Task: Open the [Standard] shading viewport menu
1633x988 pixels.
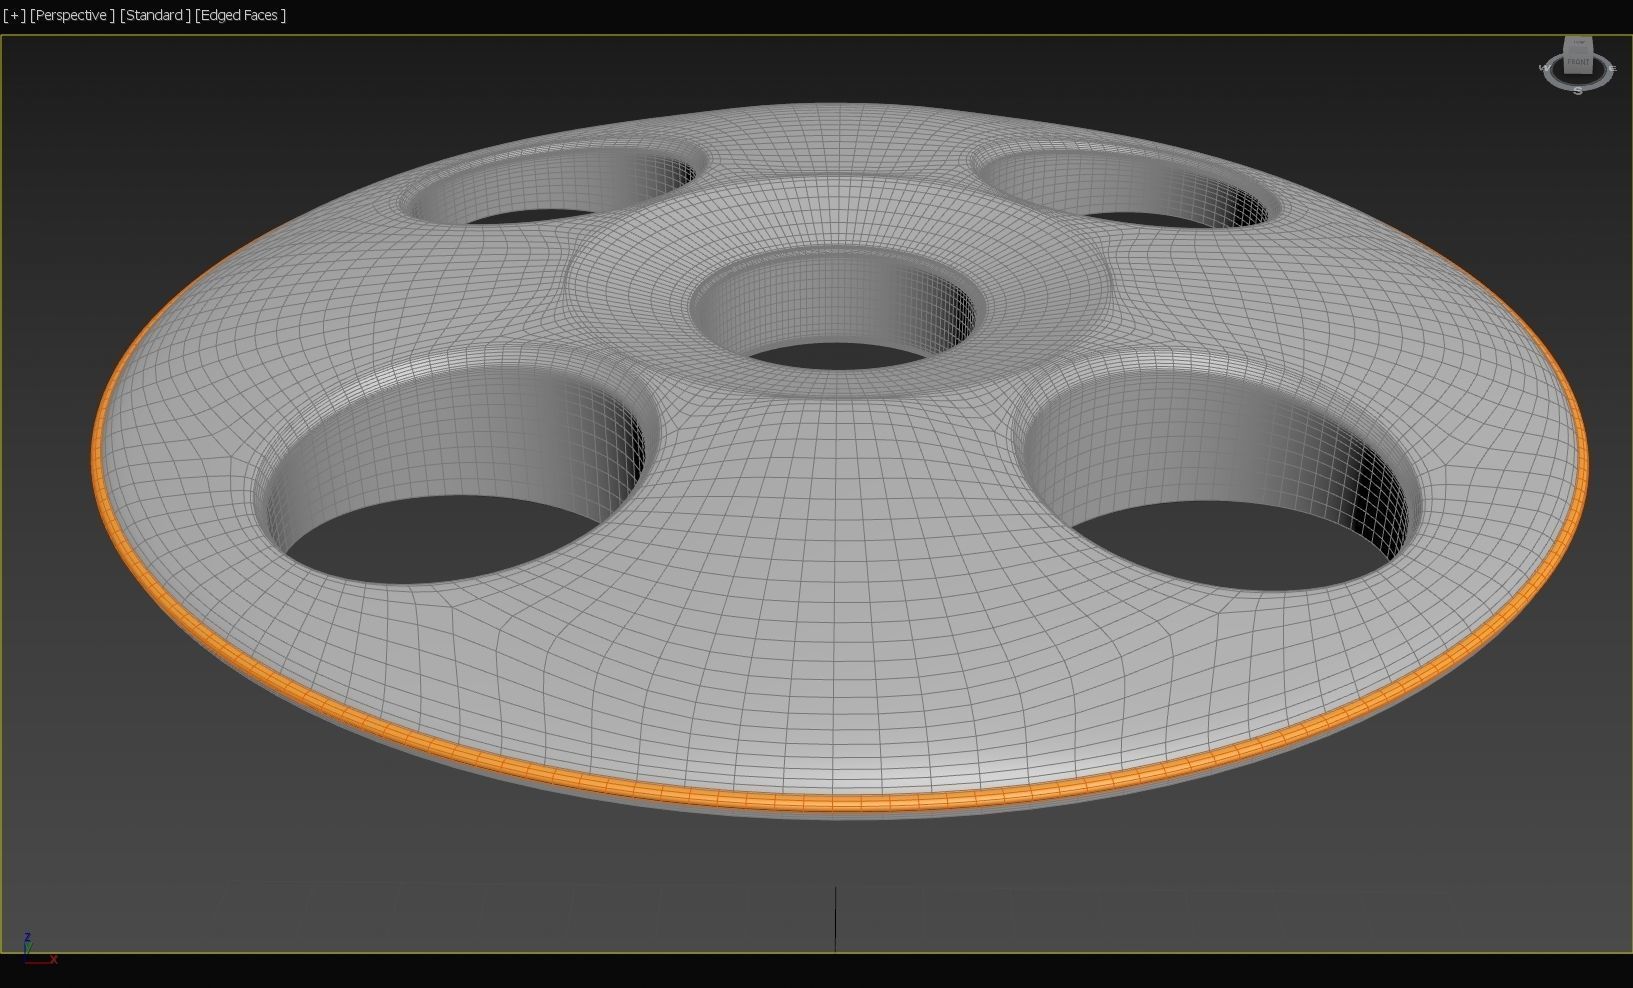Action: [x=155, y=15]
